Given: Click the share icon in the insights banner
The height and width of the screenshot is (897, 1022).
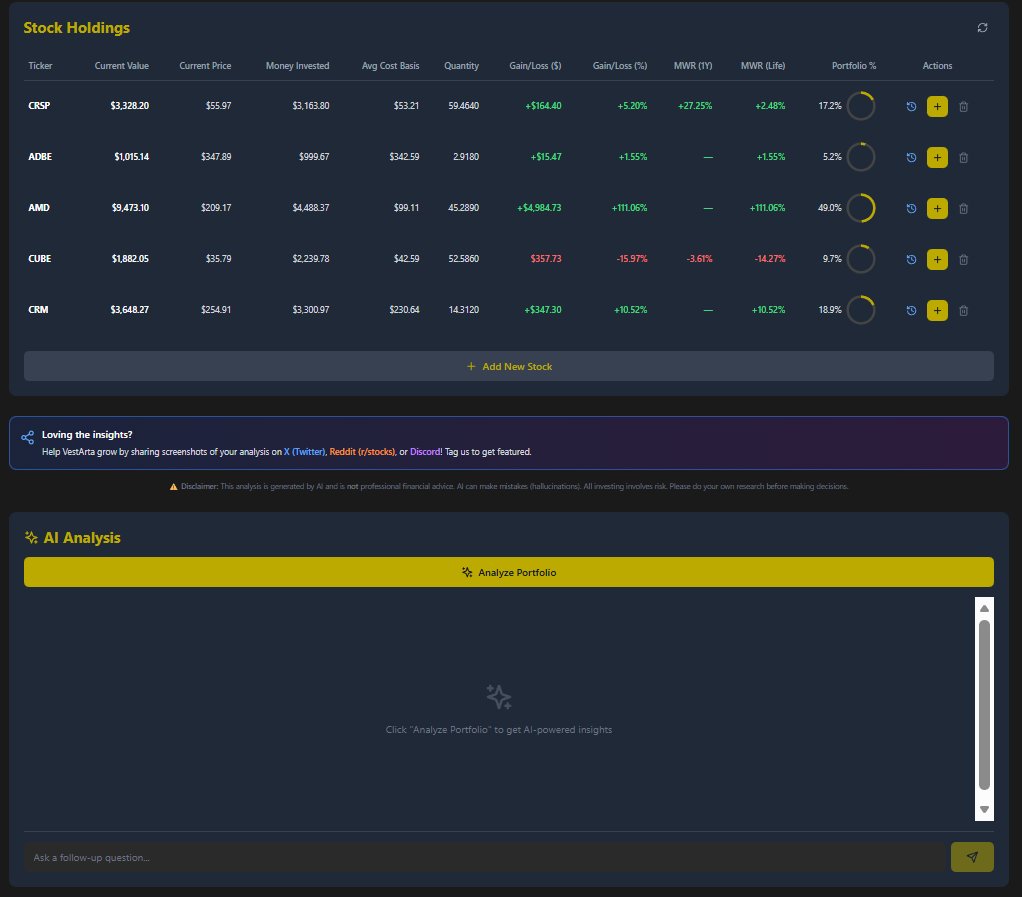Looking at the screenshot, I should 27,437.
